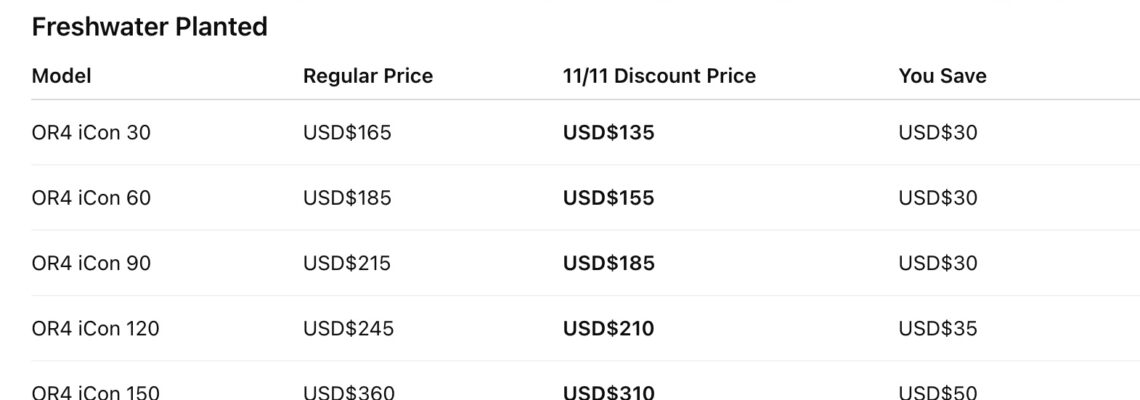
Task: Select the OR4 iCon 150 model name
Action: click(x=95, y=391)
